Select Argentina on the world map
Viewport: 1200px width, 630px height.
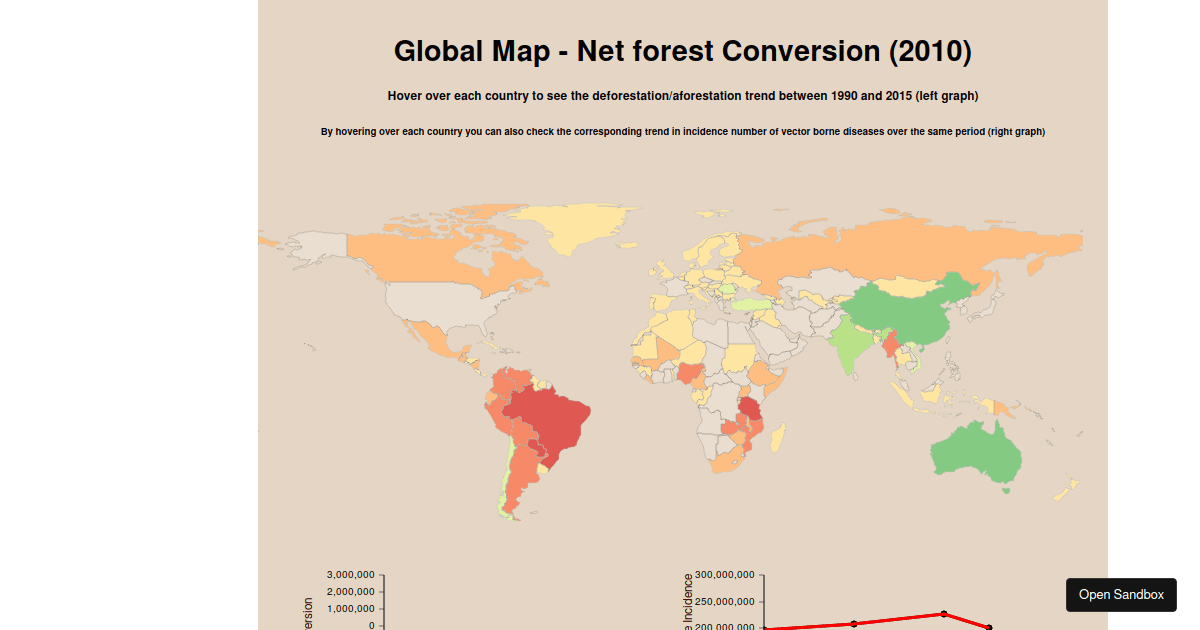pyautogui.click(x=513, y=478)
